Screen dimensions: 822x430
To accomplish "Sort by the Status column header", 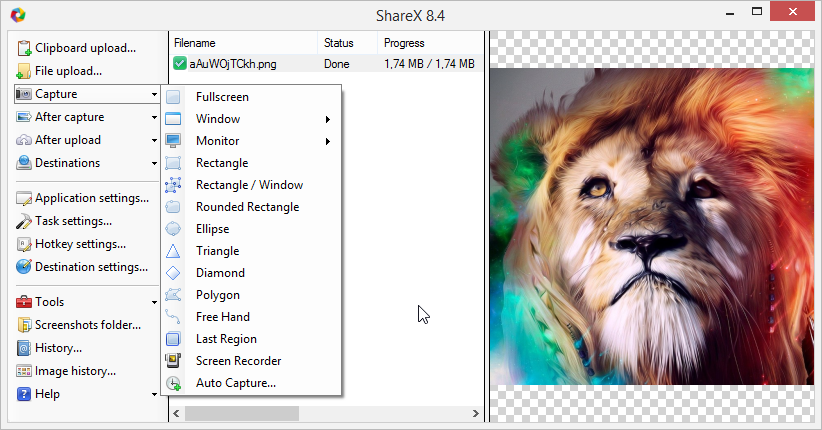I will tap(348, 43).
